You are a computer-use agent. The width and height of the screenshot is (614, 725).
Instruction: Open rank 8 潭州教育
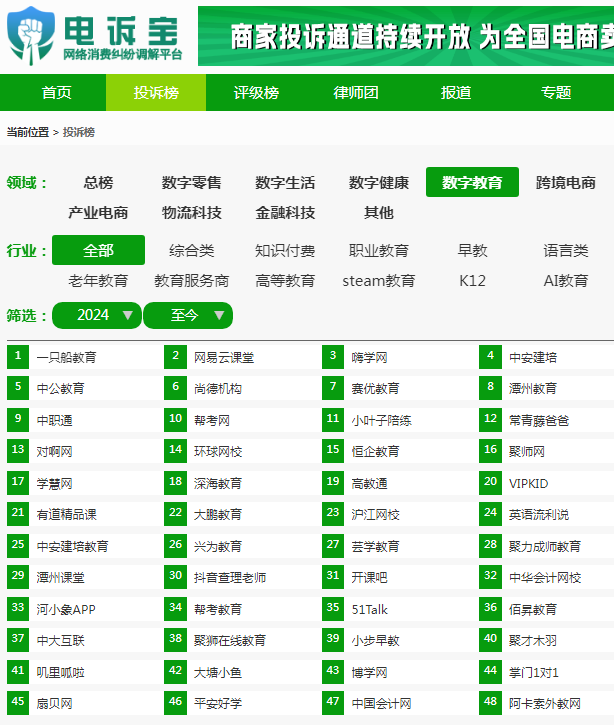[533, 388]
